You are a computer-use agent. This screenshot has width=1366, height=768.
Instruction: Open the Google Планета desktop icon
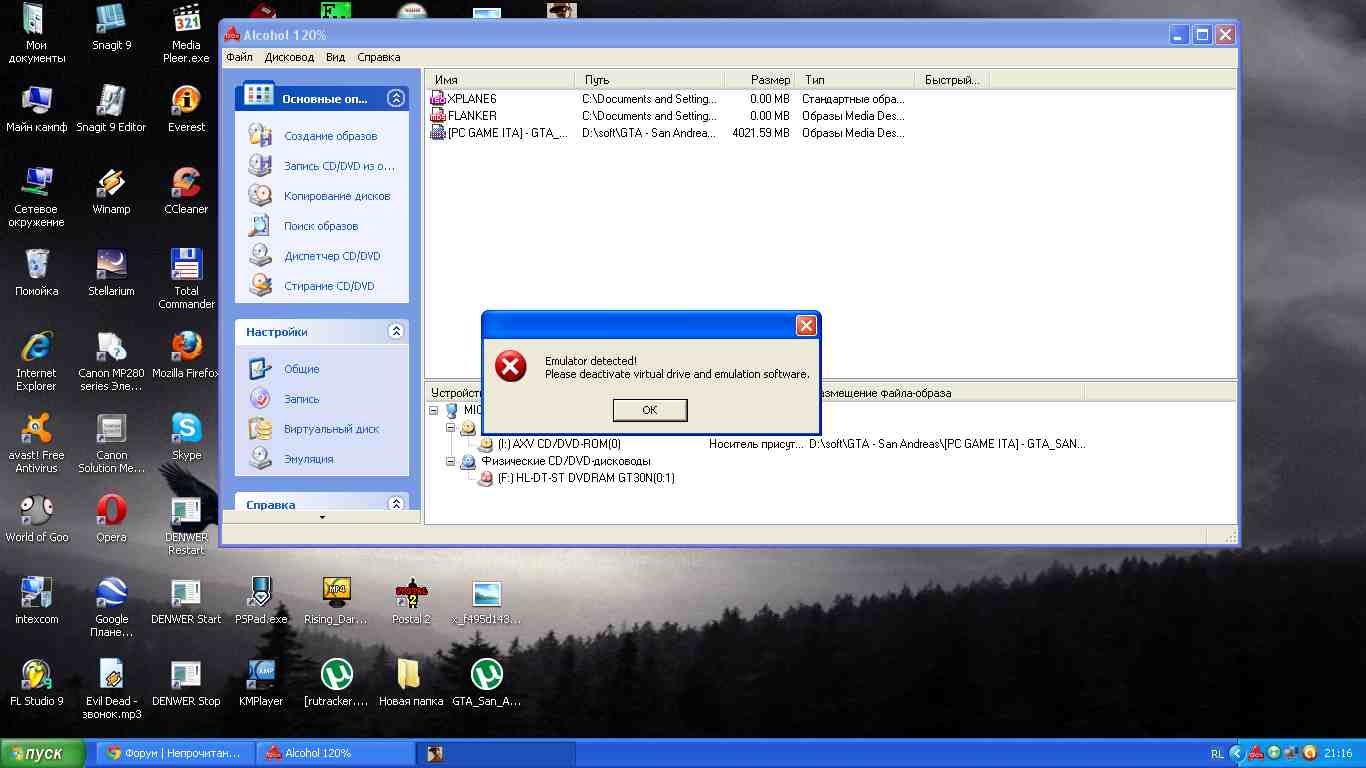pos(111,608)
